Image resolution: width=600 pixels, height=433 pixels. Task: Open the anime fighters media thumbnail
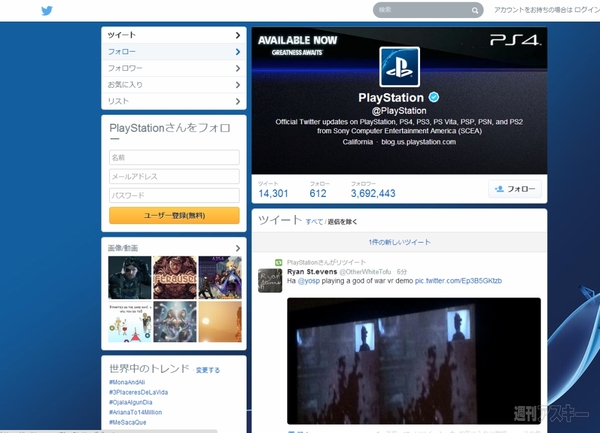click(220, 277)
